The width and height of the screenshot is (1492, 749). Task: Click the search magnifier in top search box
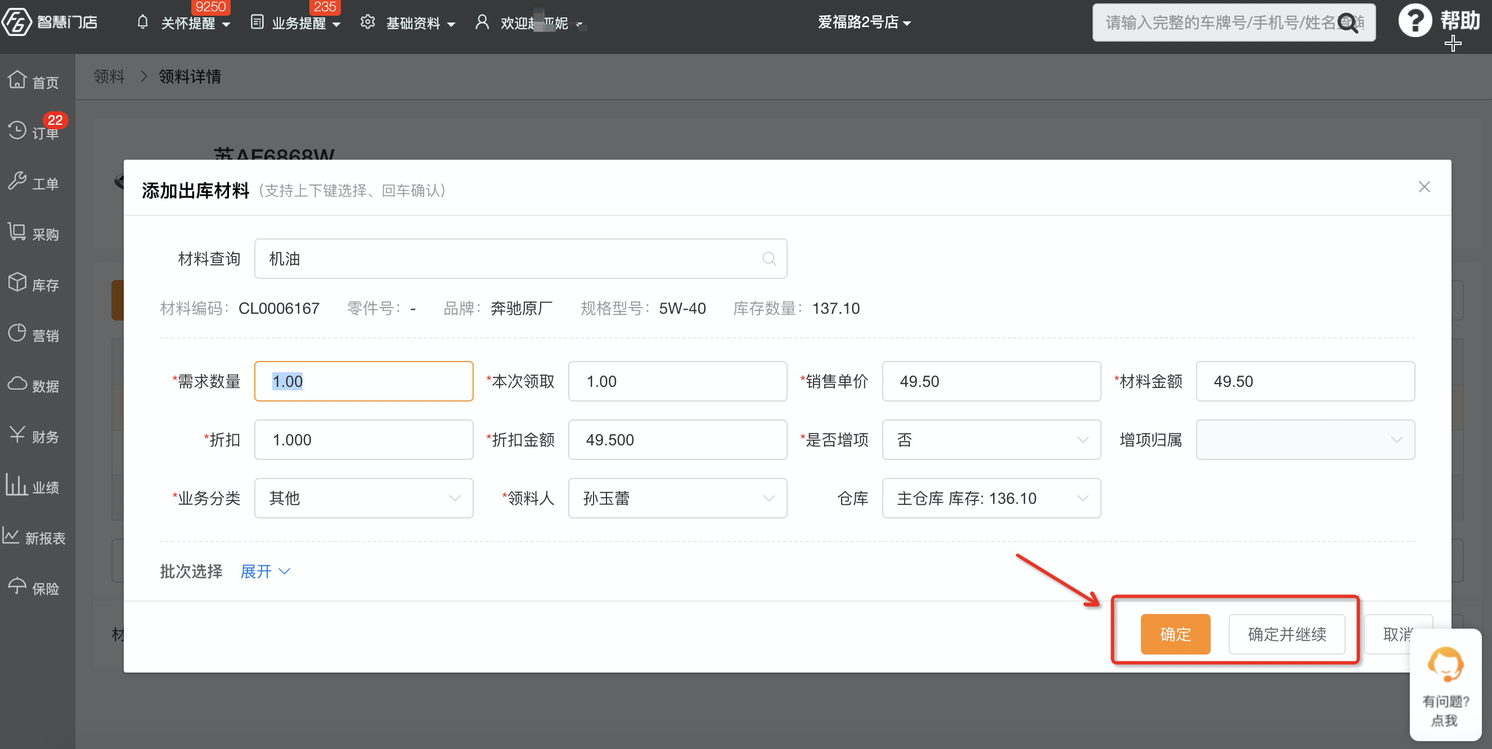1348,22
